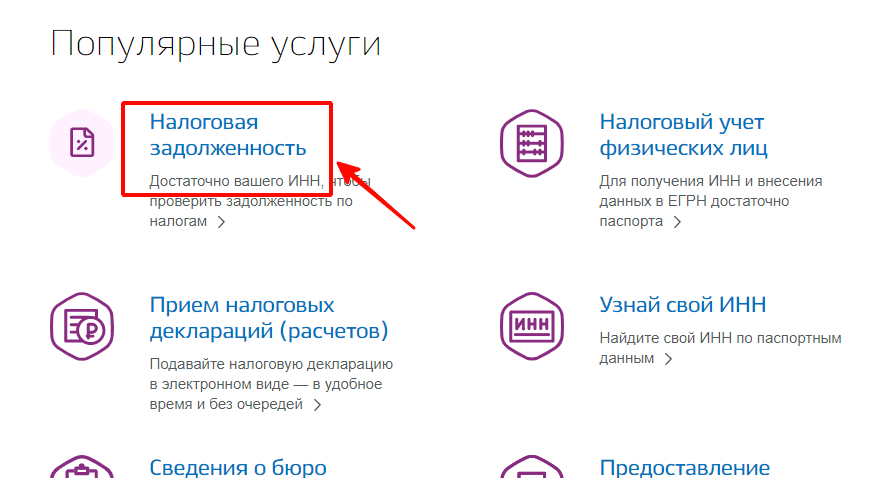Click the tax debt document-percent icon
This screenshot has width=869, height=478.
(x=82, y=143)
